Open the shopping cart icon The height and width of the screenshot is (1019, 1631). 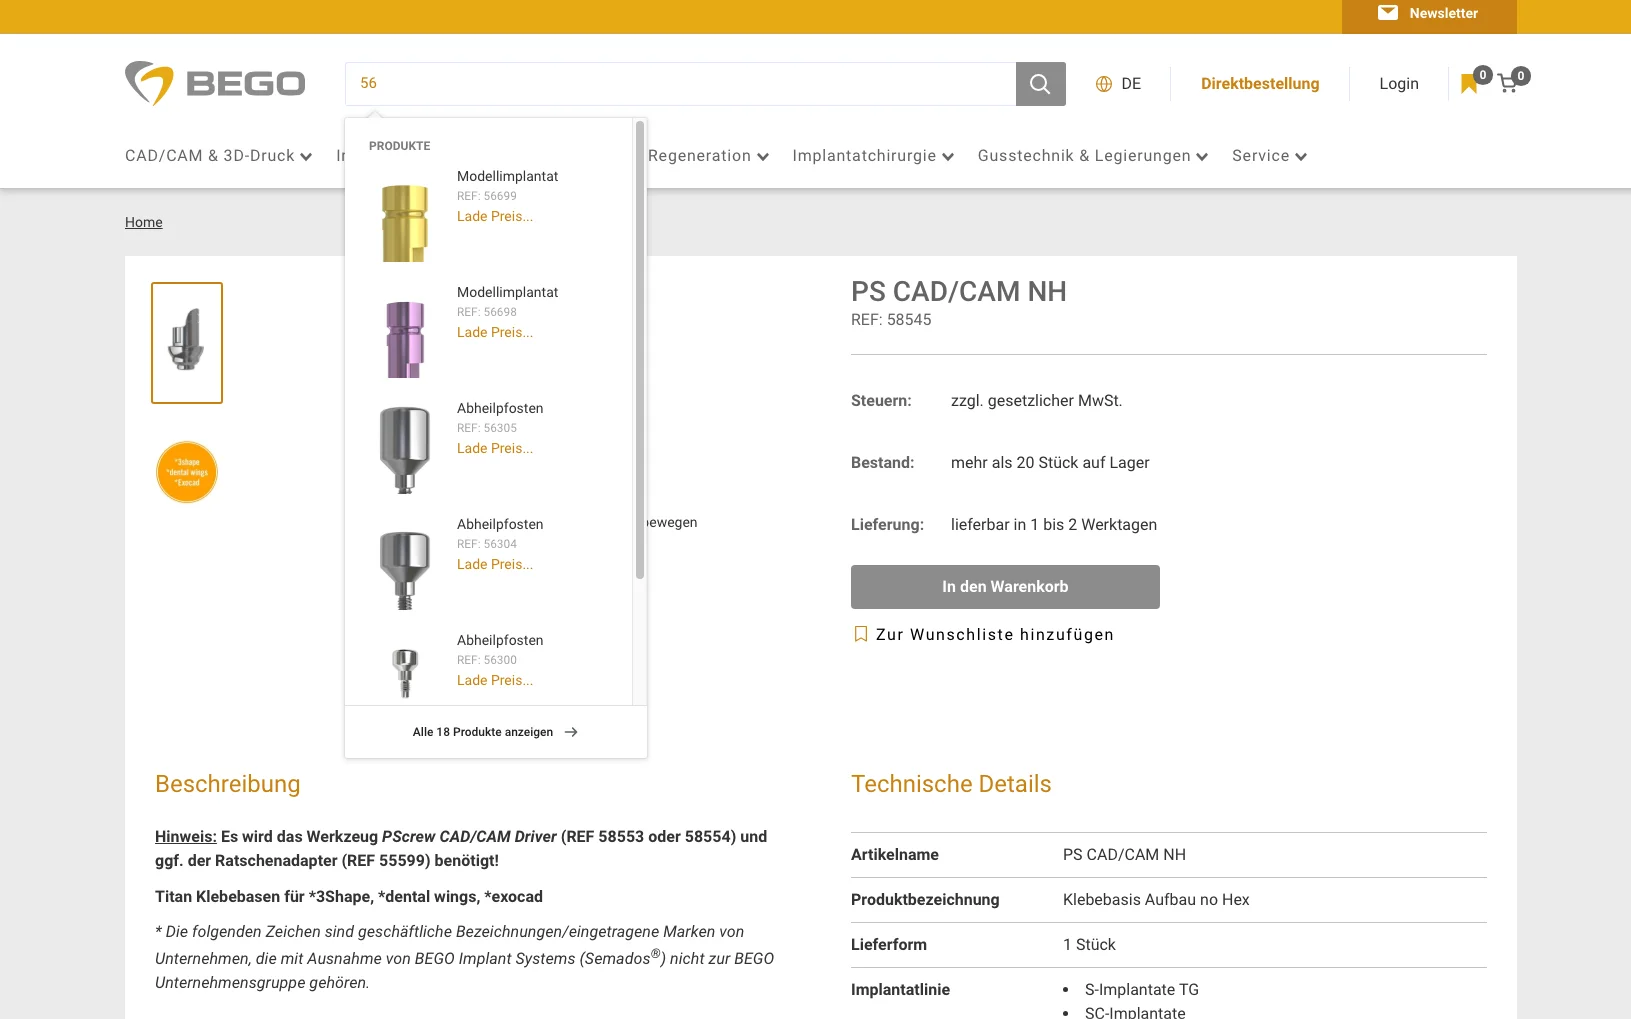tap(1508, 84)
